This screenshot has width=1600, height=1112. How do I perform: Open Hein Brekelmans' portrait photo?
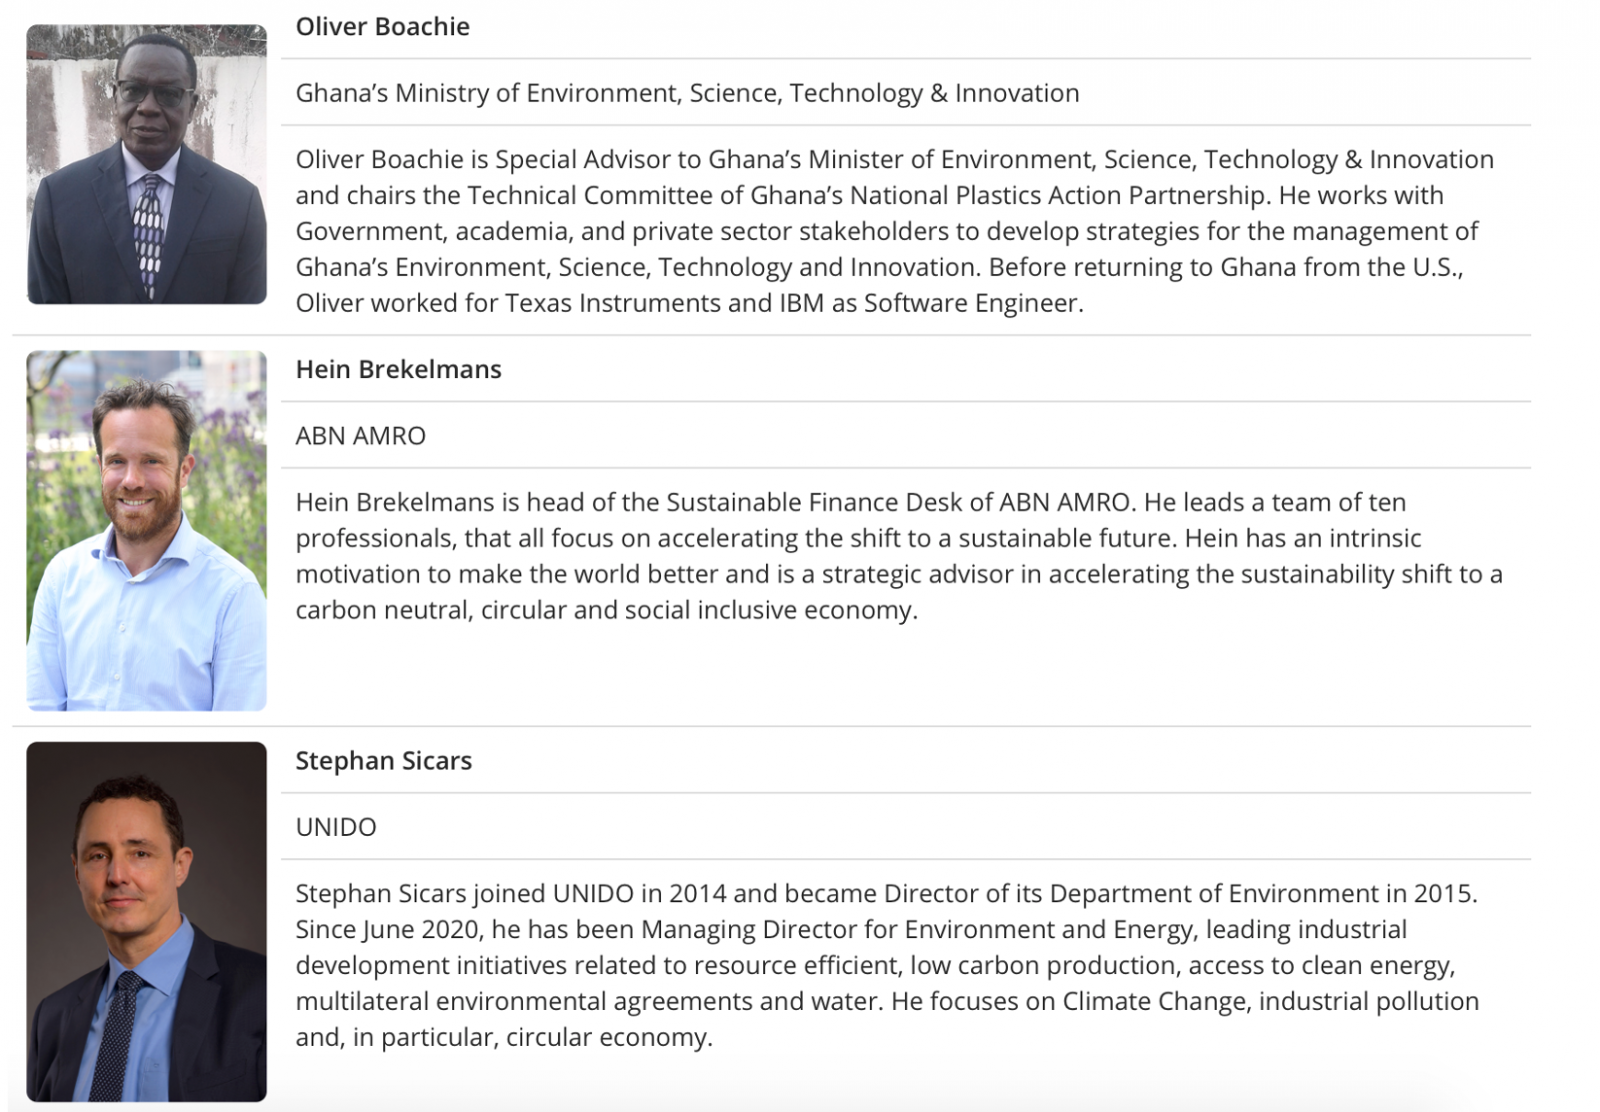point(147,530)
